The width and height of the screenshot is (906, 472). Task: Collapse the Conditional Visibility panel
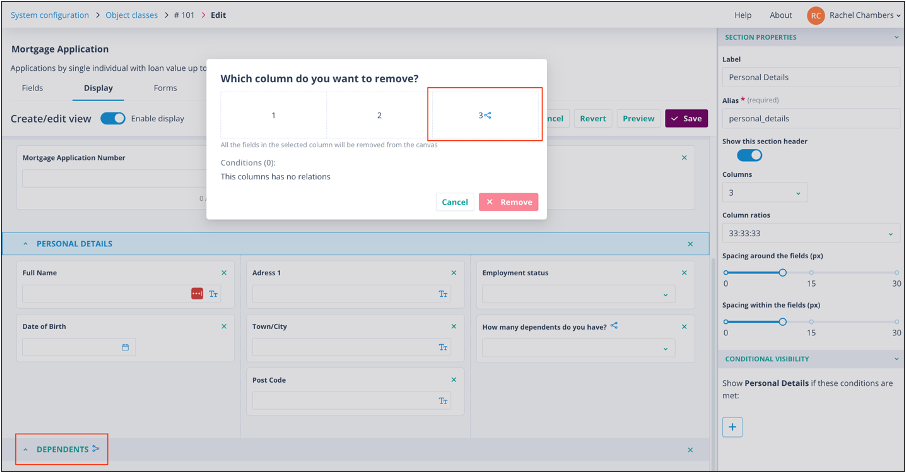tap(896, 359)
